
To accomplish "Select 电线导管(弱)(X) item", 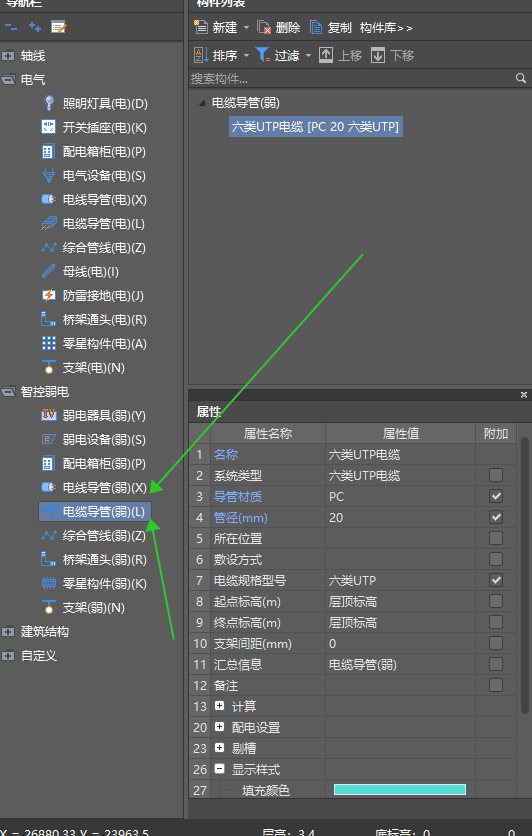I will click(x=94, y=487).
